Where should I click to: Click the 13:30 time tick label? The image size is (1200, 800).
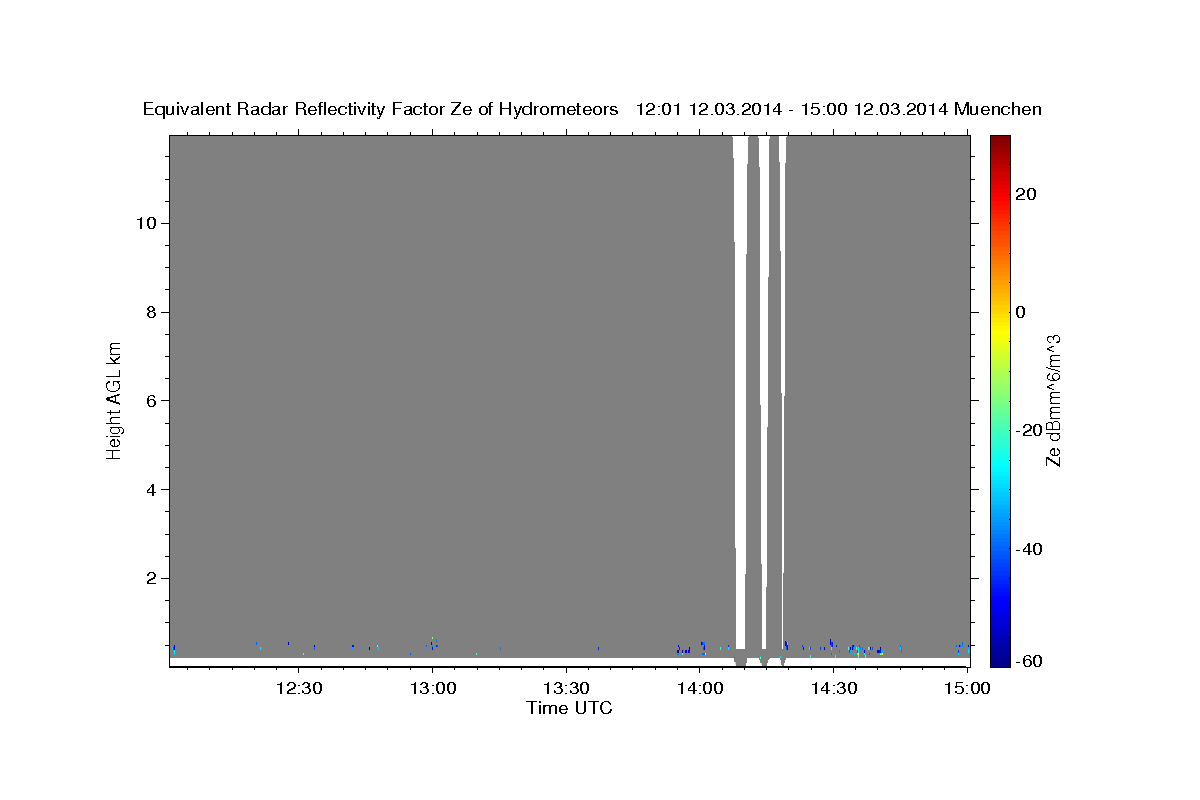[x=566, y=688]
